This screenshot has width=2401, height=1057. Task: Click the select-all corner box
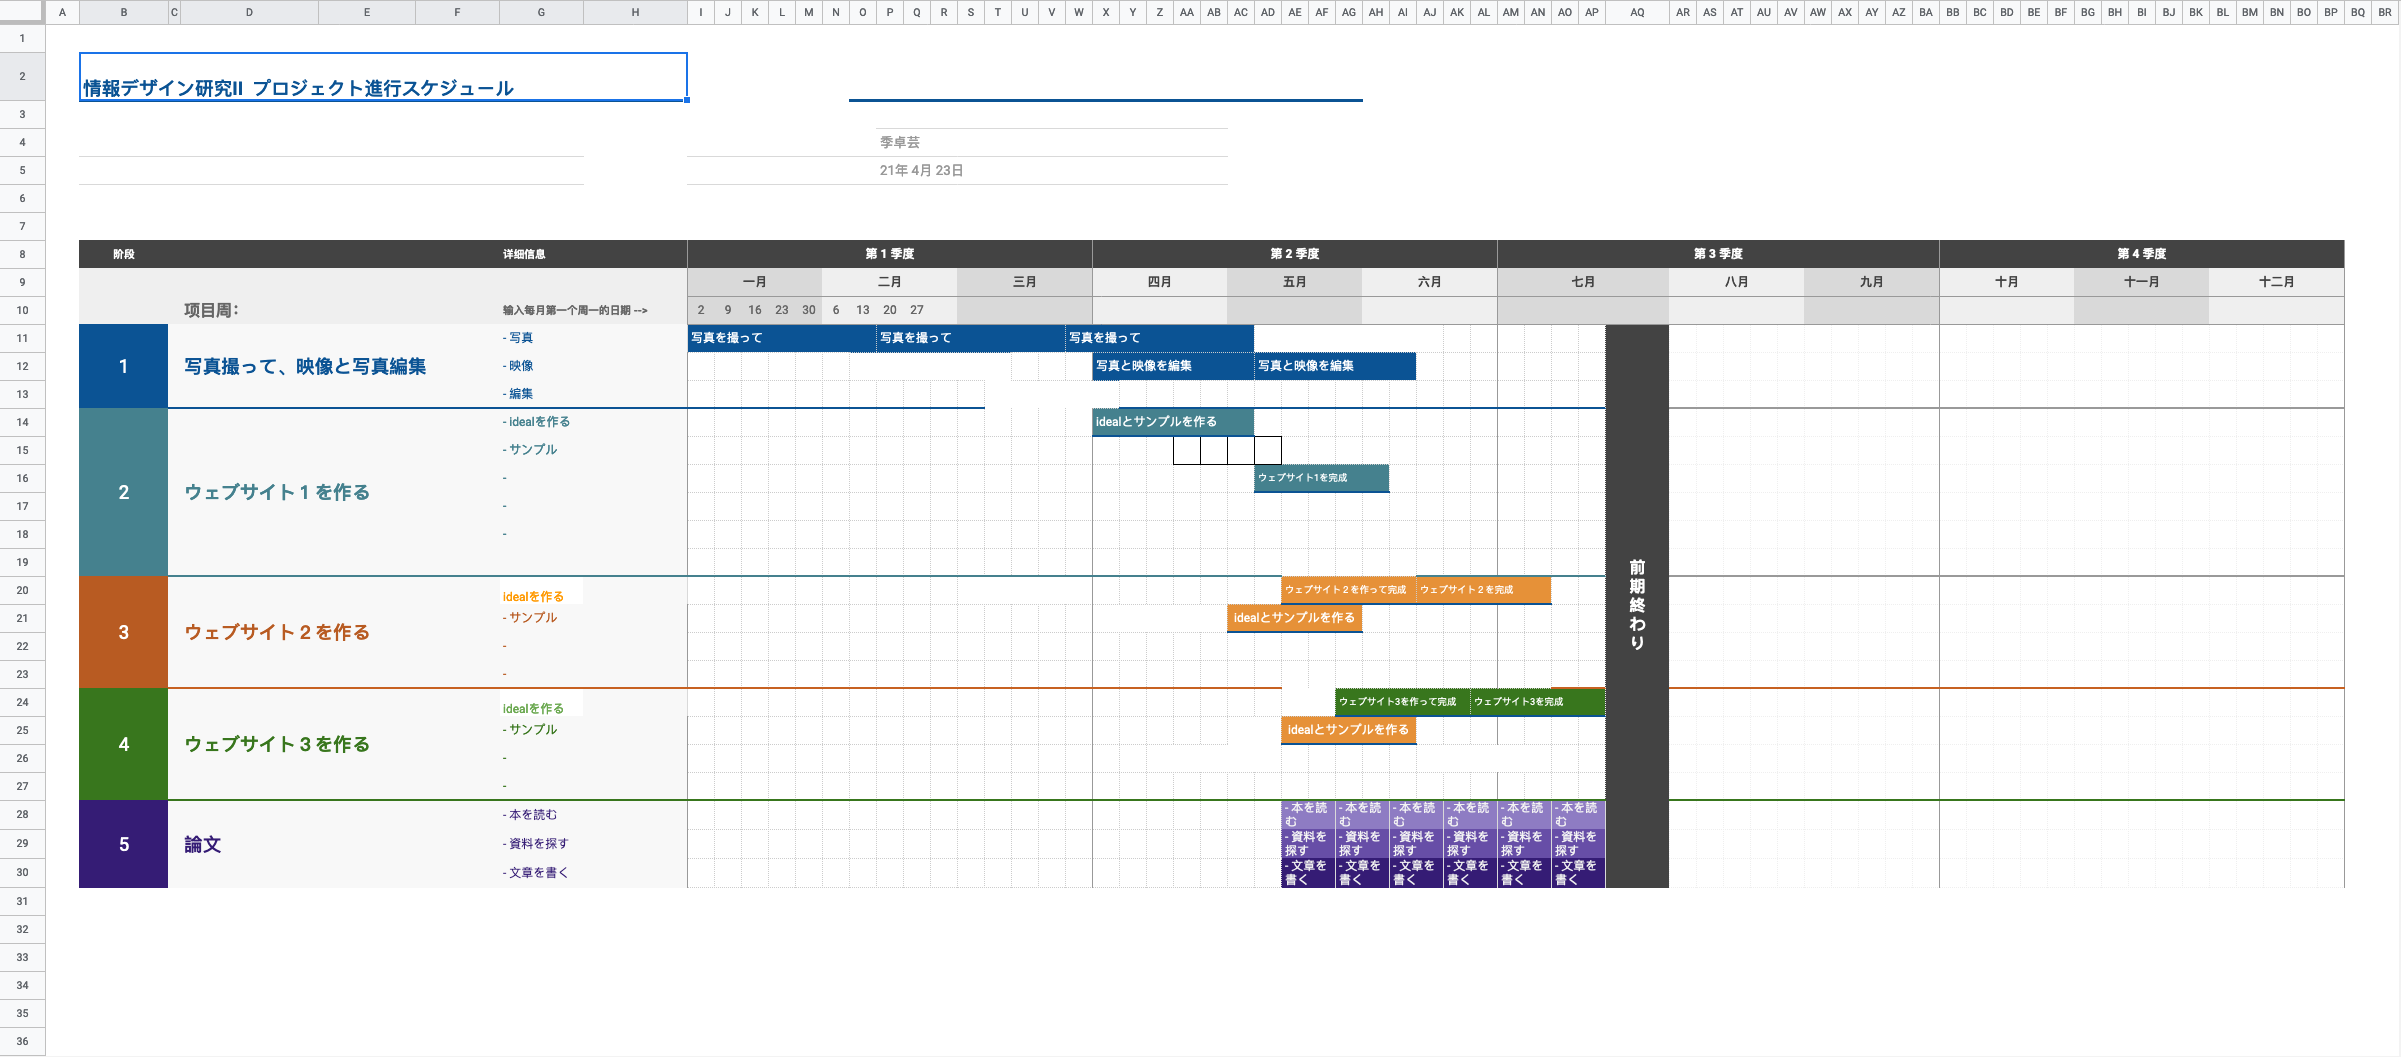tap(21, 12)
